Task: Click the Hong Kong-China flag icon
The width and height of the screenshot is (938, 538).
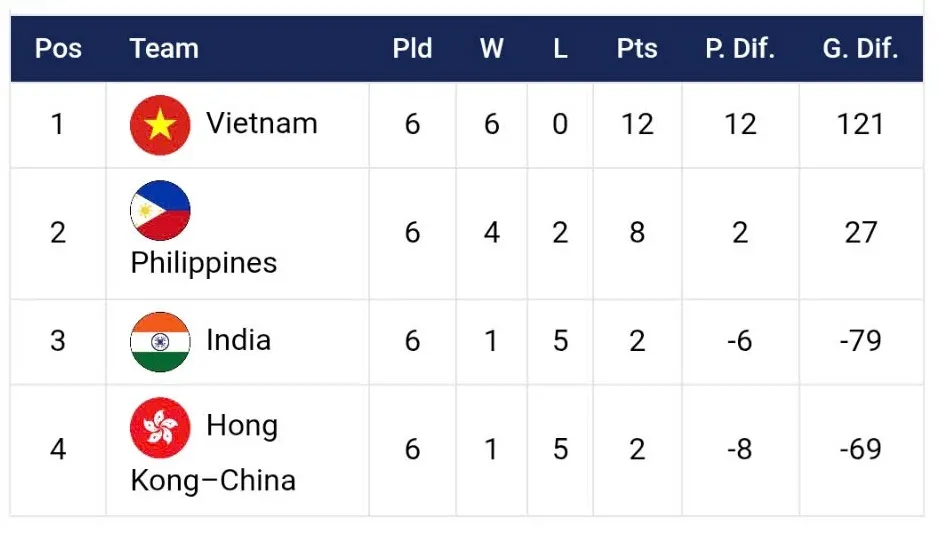Action: click(160, 427)
